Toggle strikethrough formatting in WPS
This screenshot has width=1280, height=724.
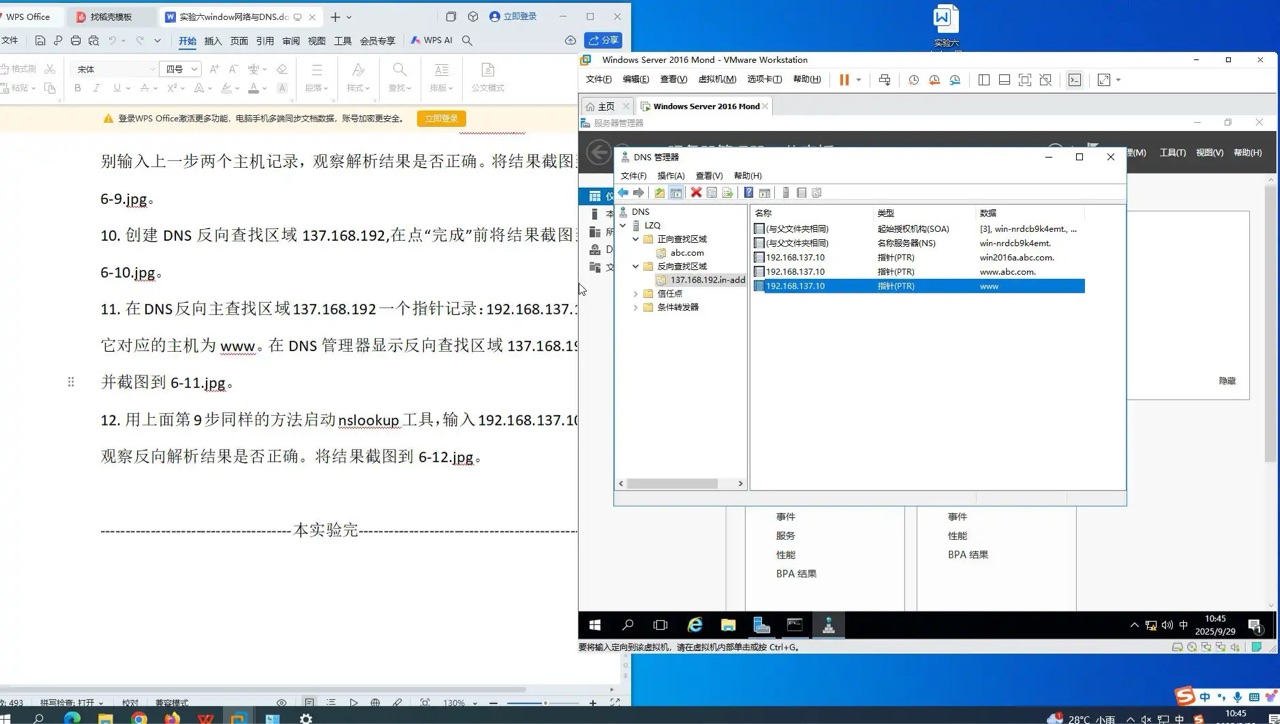(144, 88)
